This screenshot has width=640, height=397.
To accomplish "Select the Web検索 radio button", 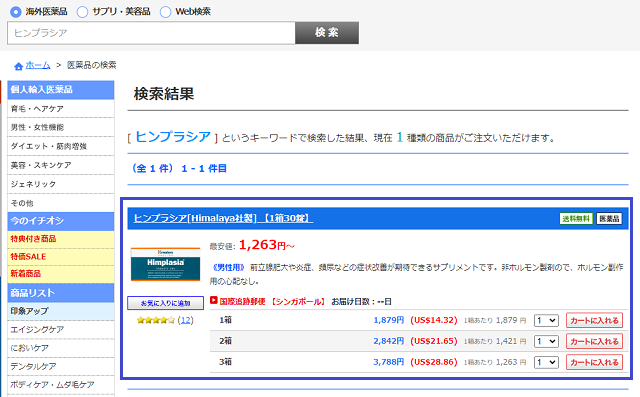I will coord(165,12).
